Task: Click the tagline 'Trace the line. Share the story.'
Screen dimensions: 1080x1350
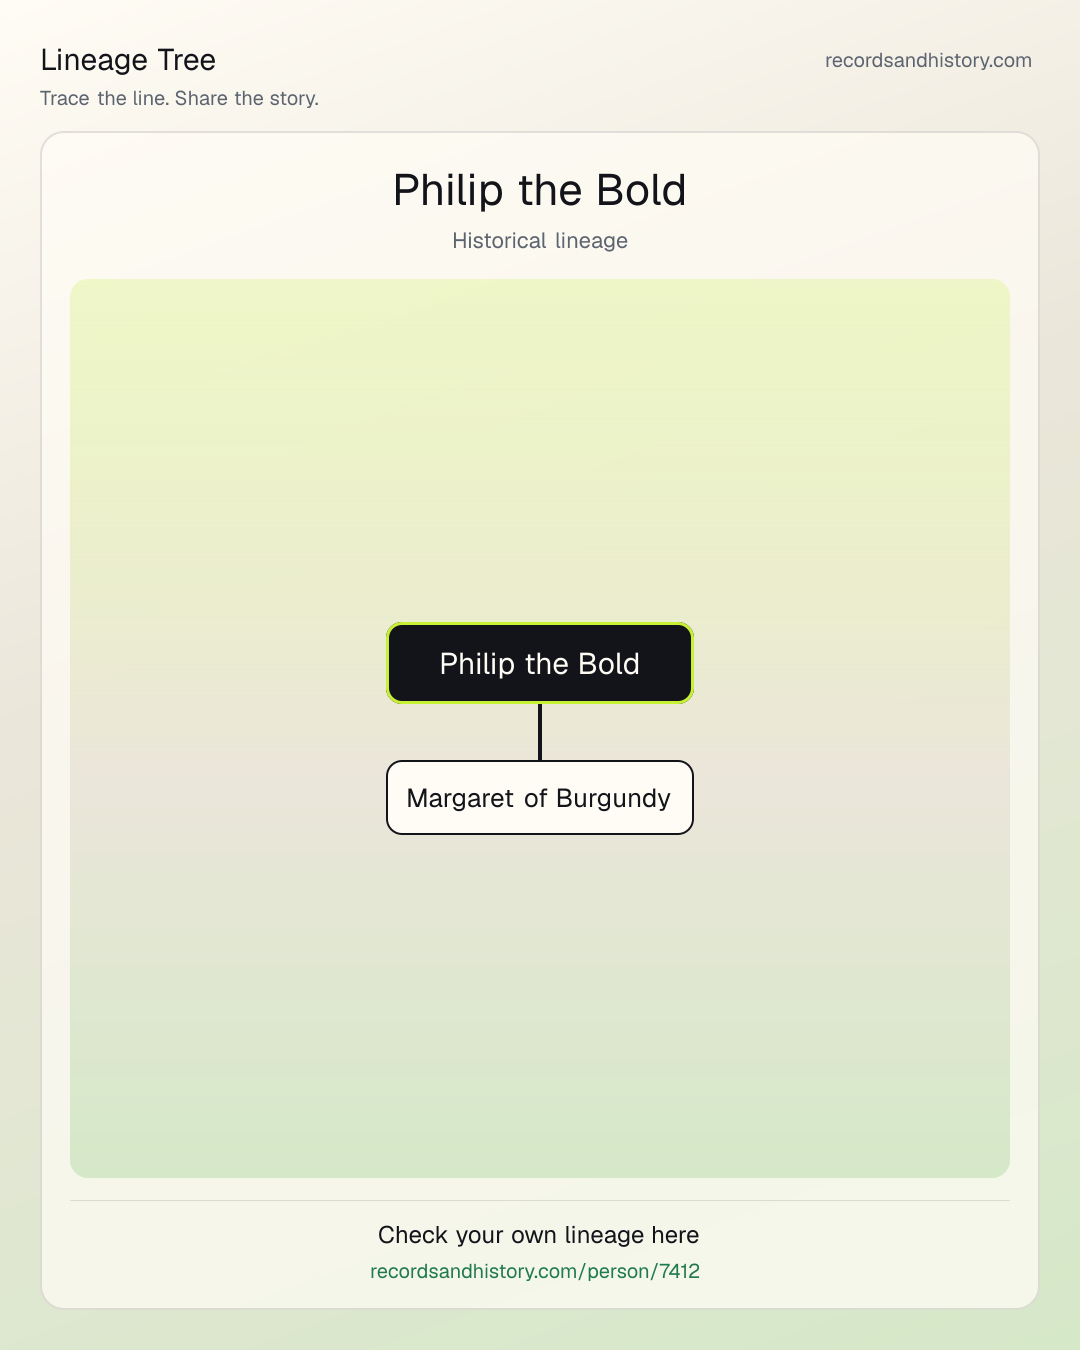Action: [x=180, y=98]
